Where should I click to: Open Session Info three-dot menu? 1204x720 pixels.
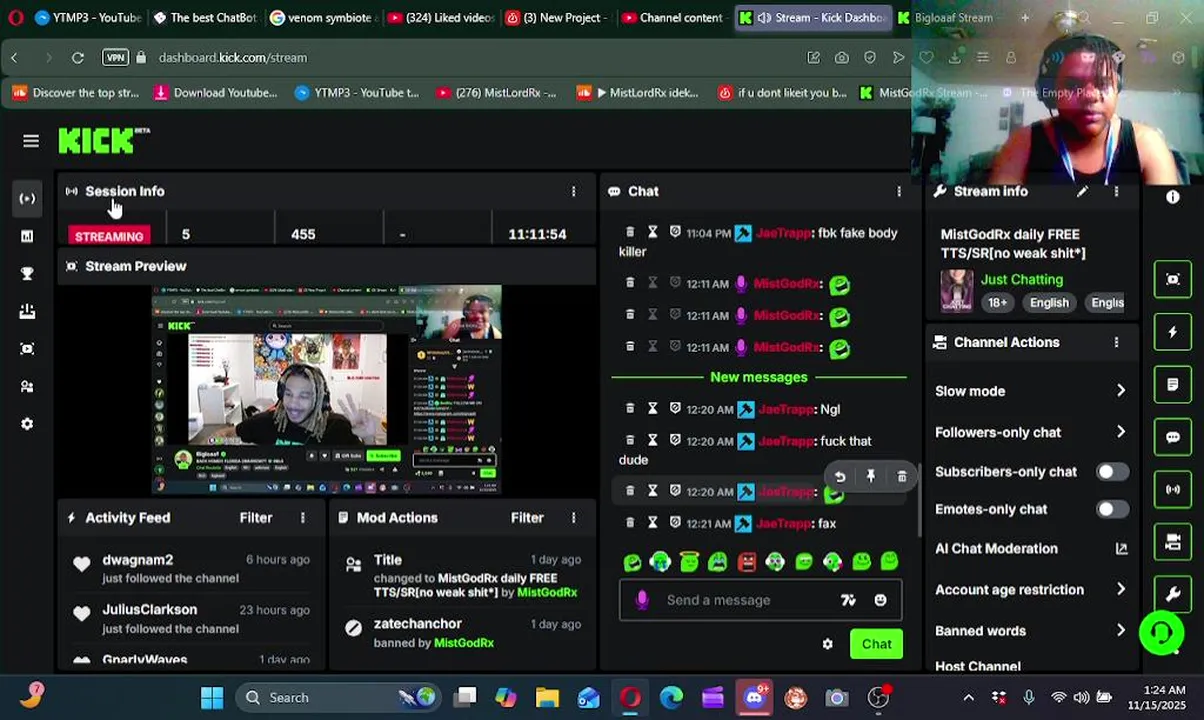[573, 191]
